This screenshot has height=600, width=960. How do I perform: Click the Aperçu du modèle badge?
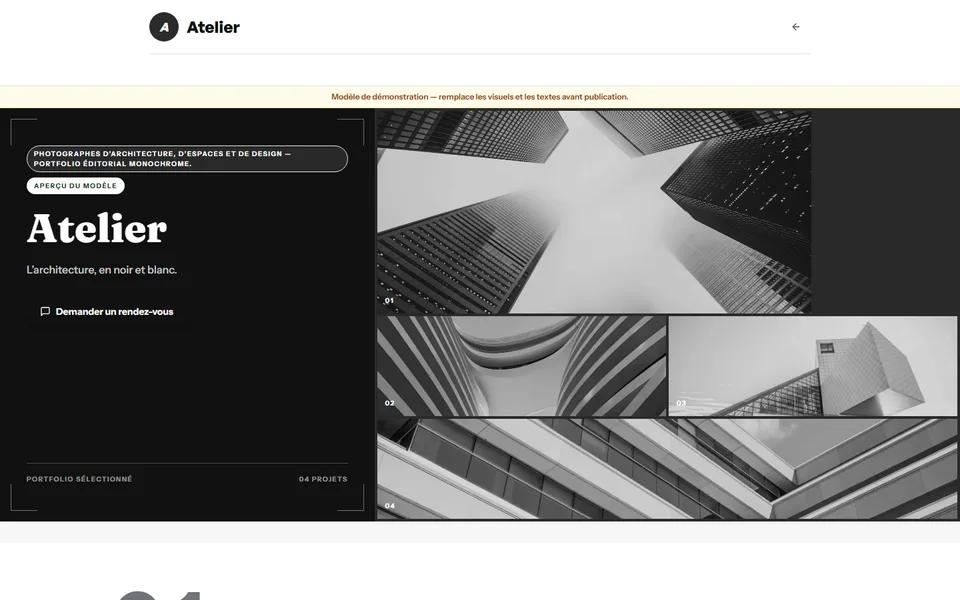coord(75,186)
